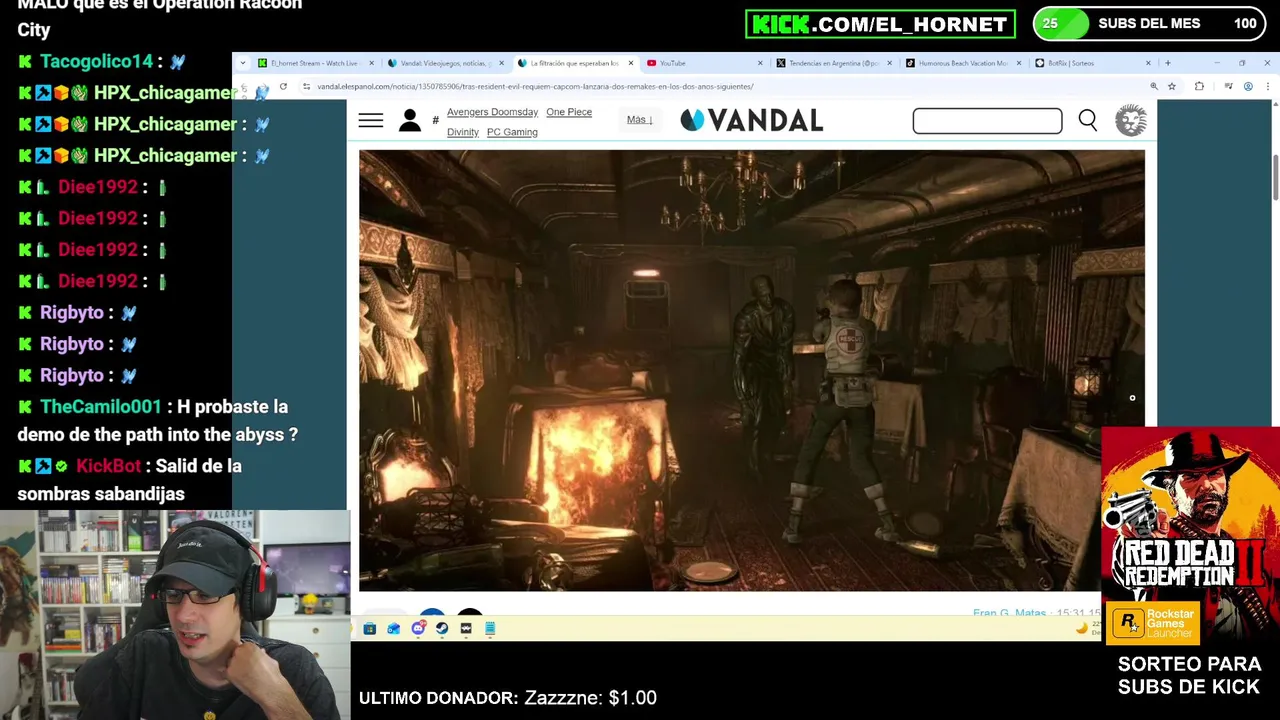Open Steam from the taskbar
The width and height of the screenshot is (1280, 720).
pos(442,628)
